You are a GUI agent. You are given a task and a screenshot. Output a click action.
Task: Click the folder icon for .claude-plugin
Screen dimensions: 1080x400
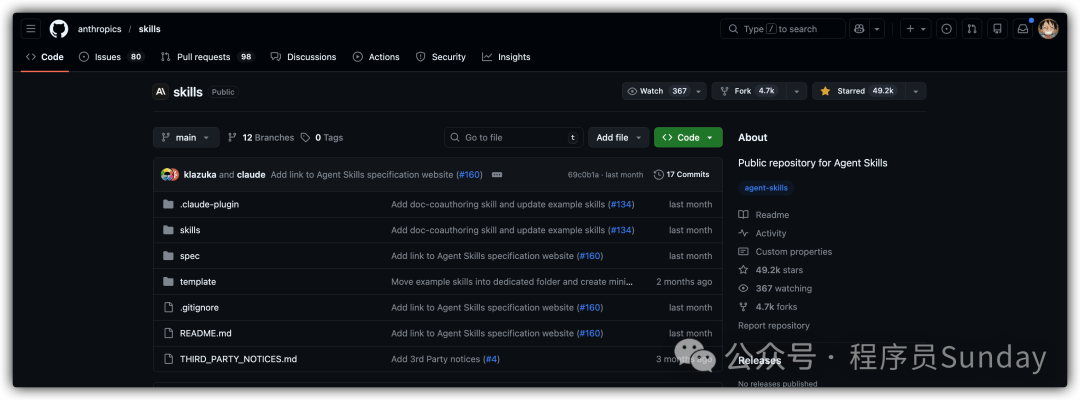(168, 204)
